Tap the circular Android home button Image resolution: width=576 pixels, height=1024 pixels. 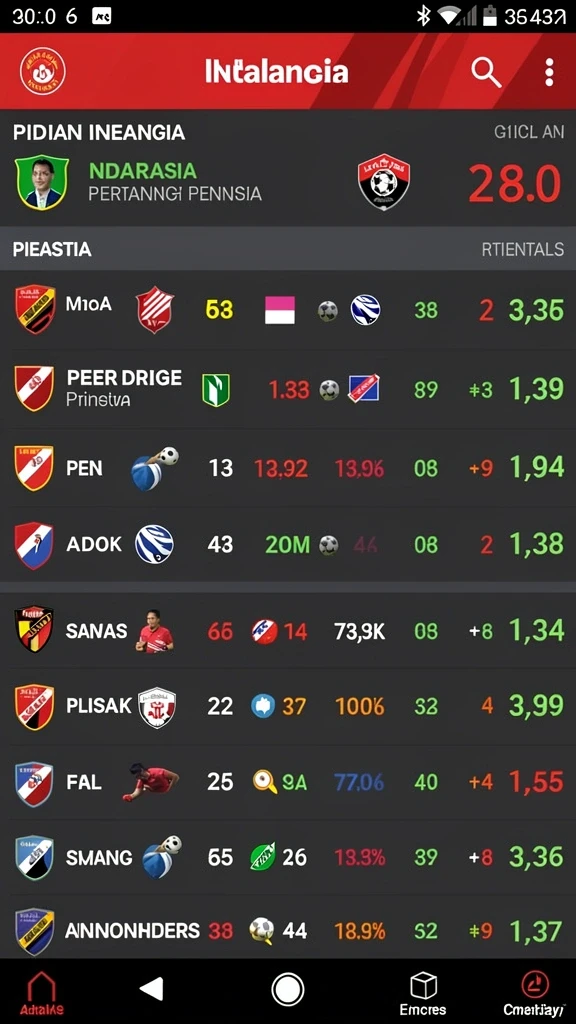[x=287, y=989]
